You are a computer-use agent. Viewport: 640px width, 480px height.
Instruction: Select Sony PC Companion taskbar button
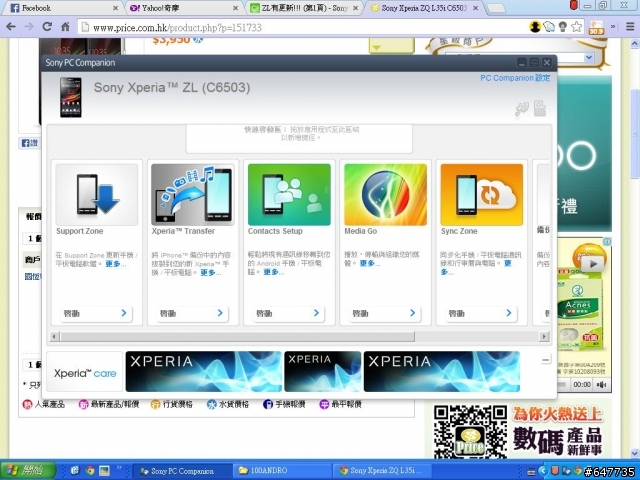(182, 471)
